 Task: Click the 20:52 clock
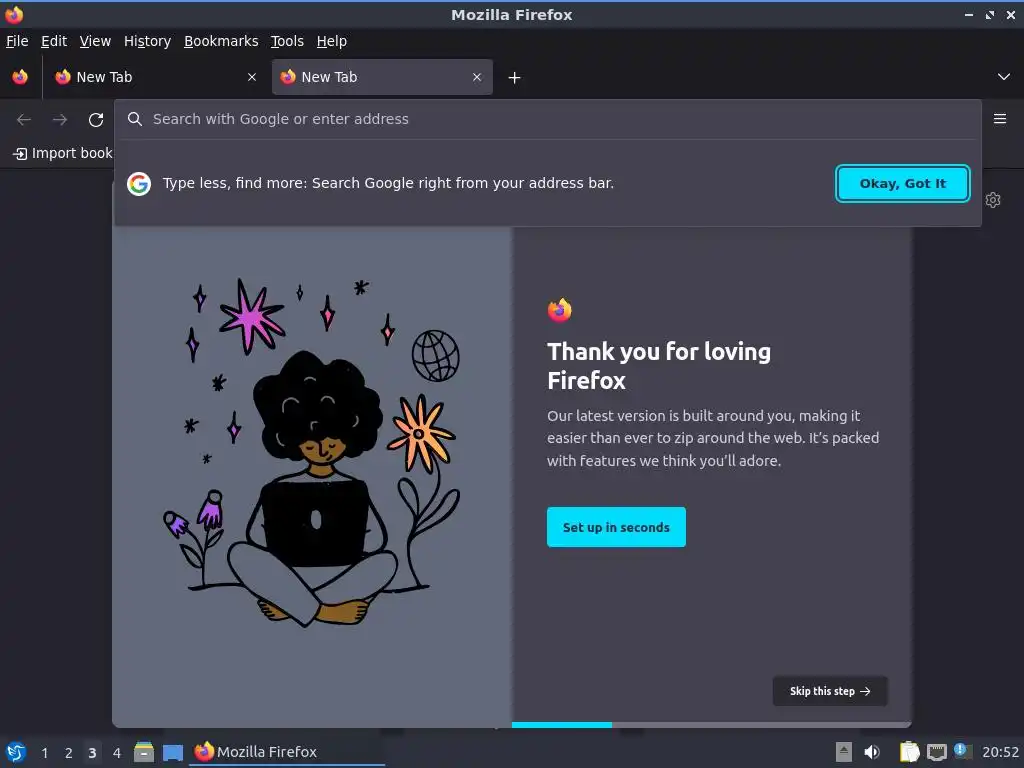[x=1000, y=752]
